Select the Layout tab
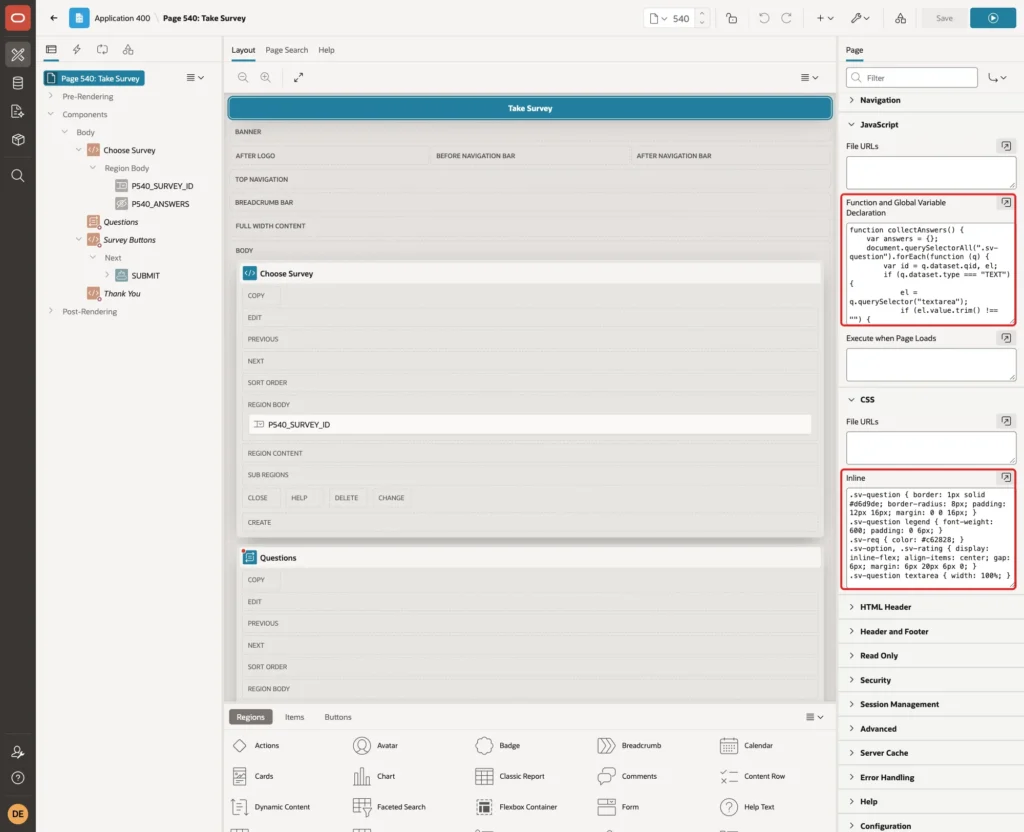The width and height of the screenshot is (1024, 832). [243, 50]
